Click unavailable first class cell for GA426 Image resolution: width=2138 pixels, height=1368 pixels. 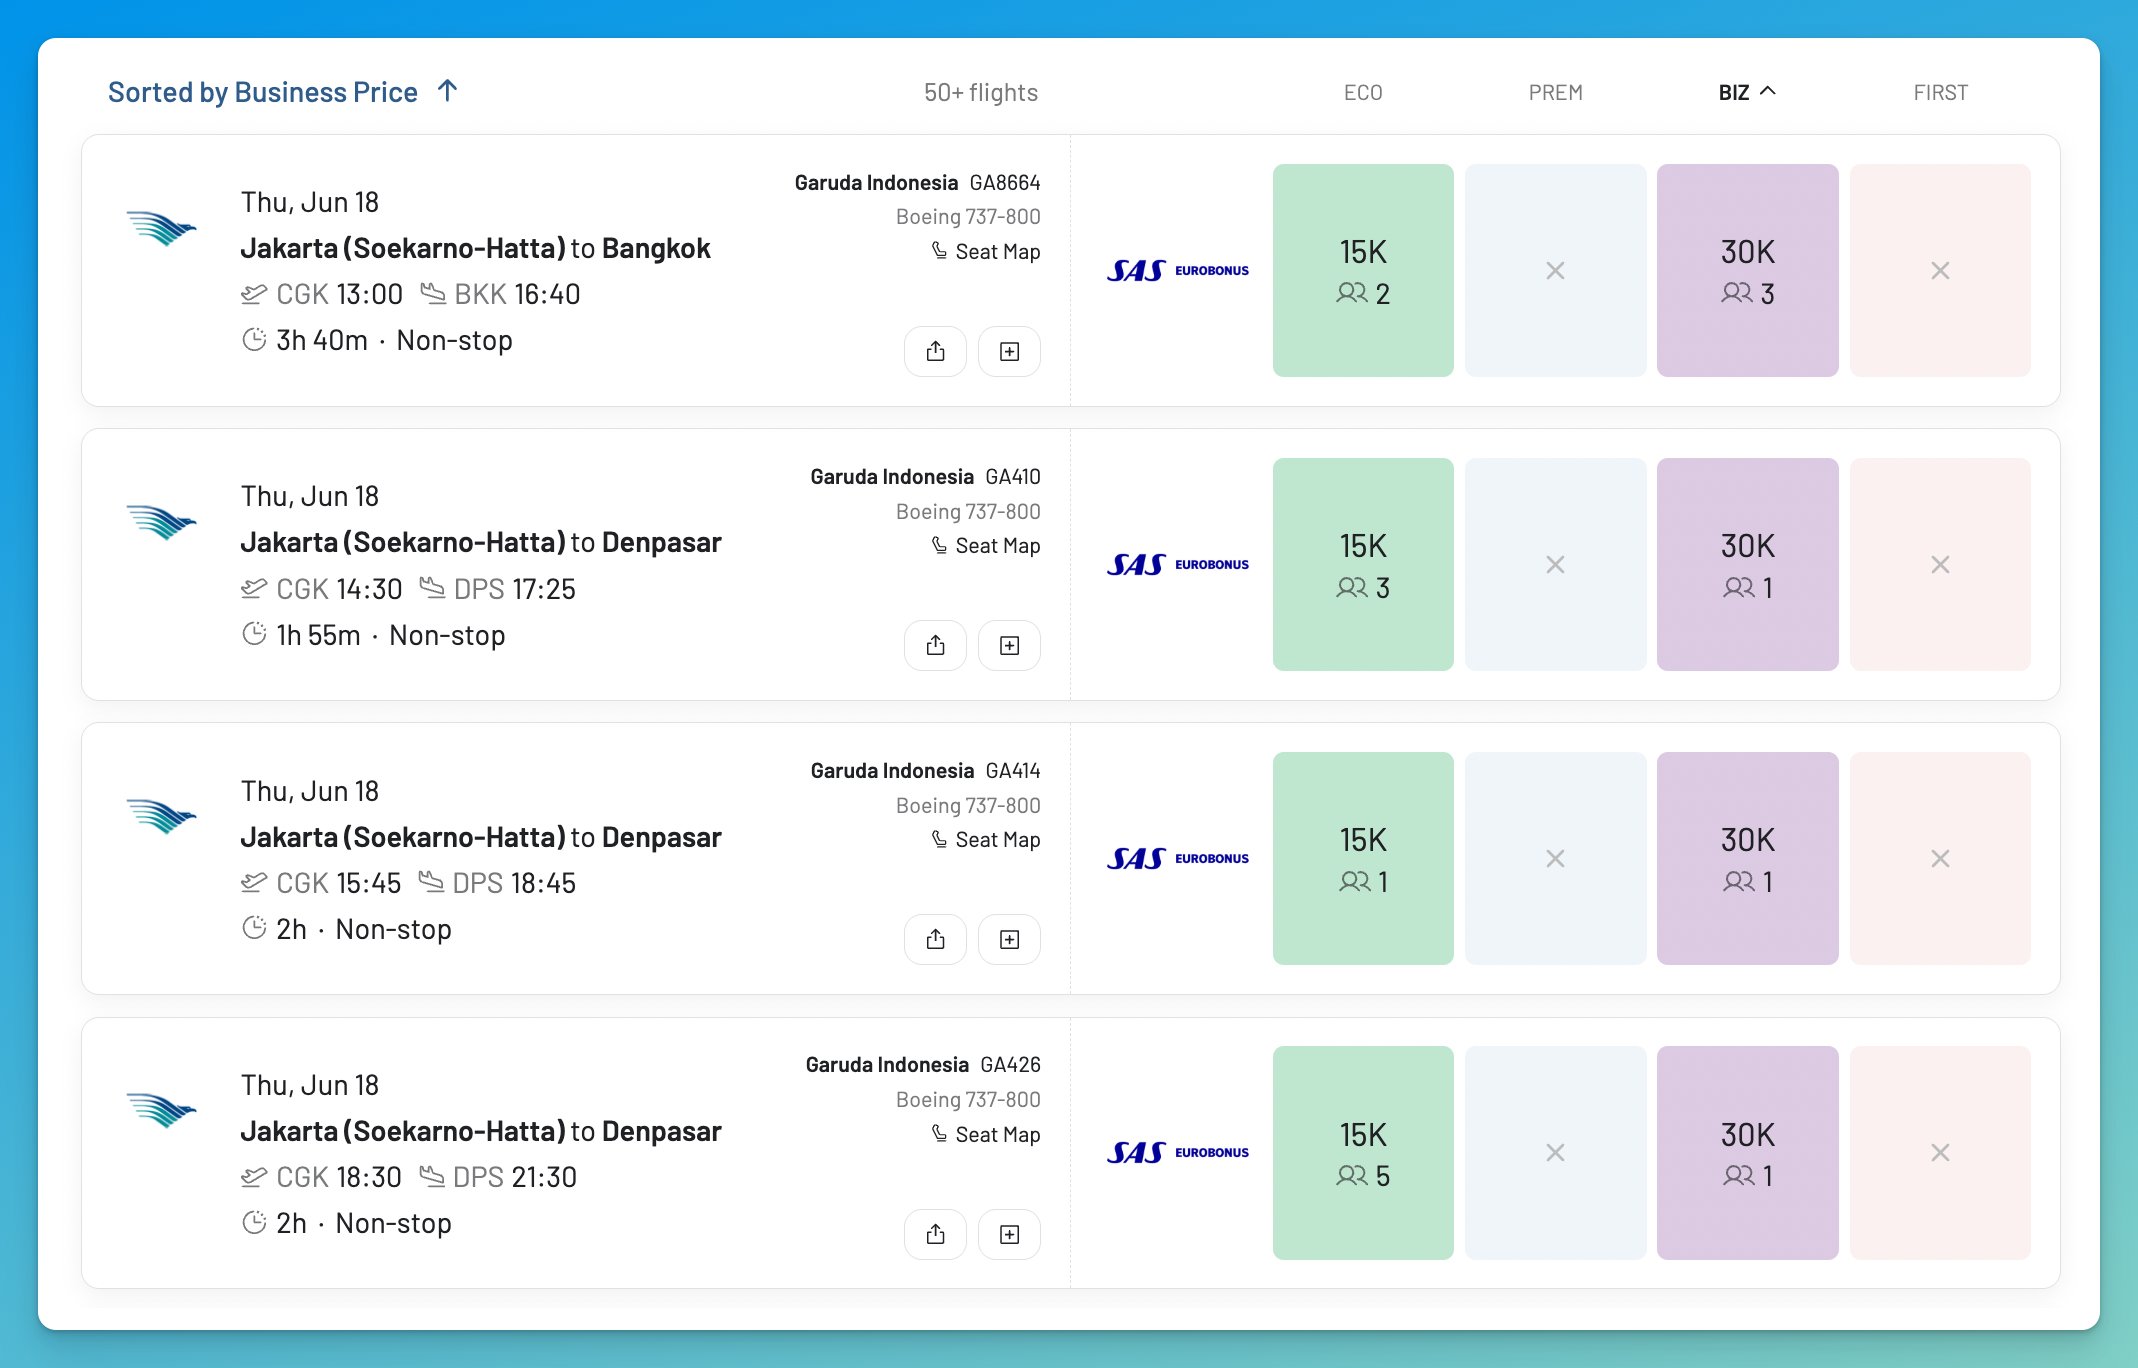click(x=1940, y=1152)
